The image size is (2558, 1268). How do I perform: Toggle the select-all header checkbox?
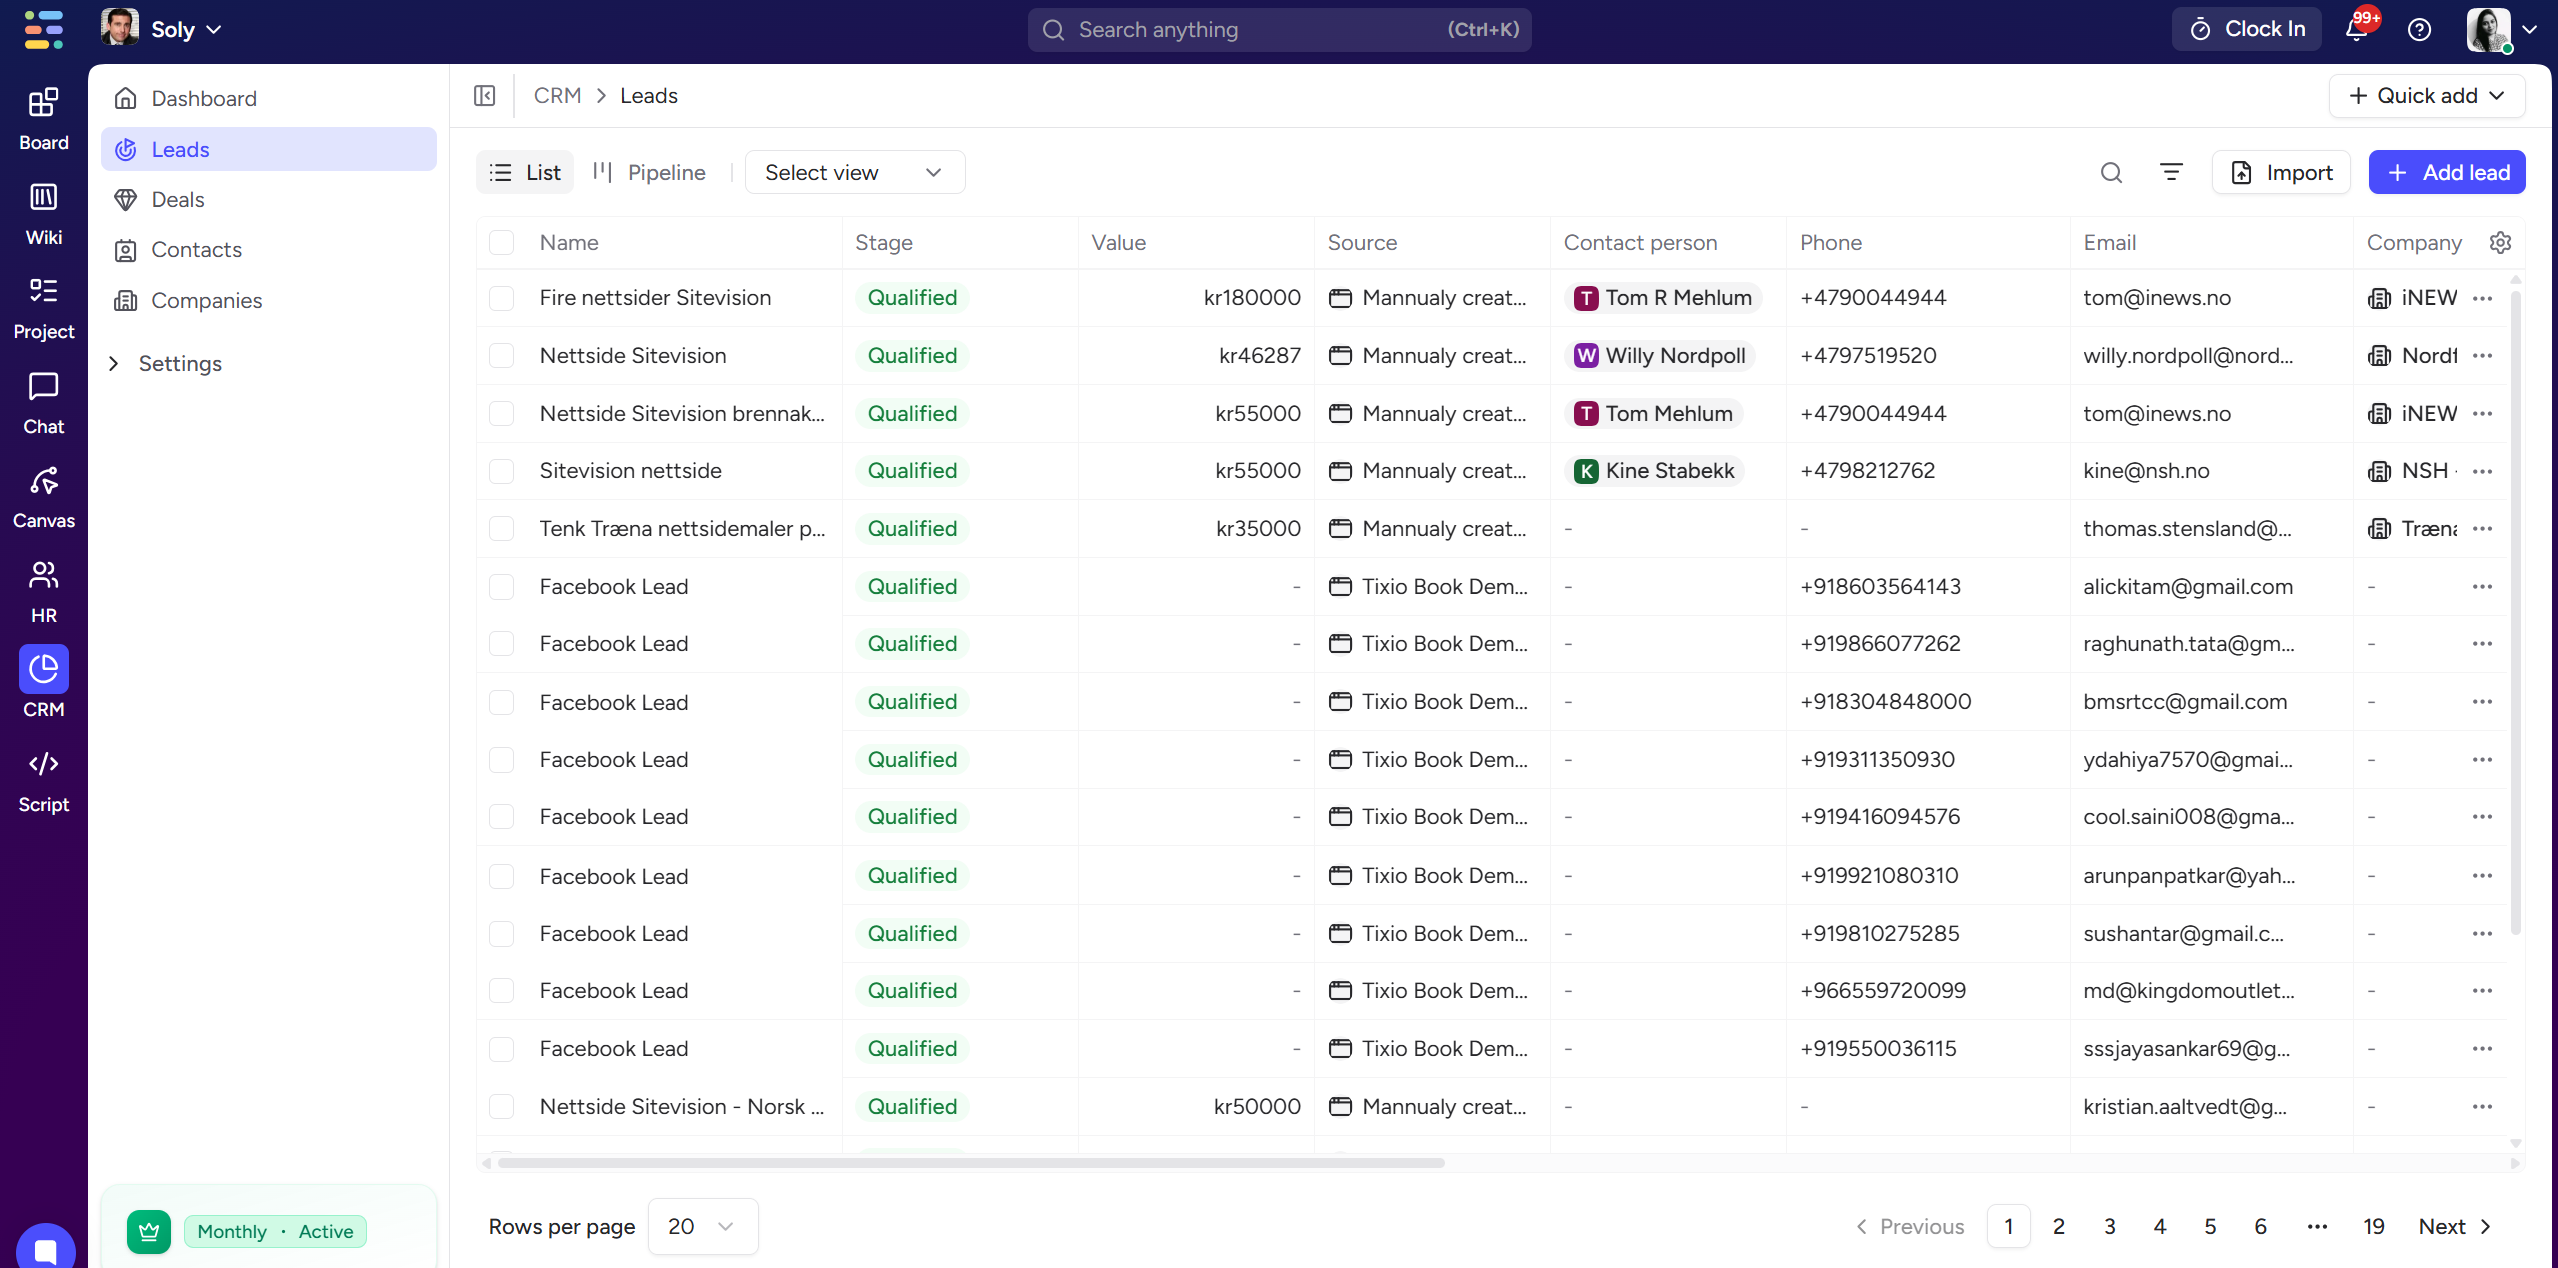click(501, 243)
